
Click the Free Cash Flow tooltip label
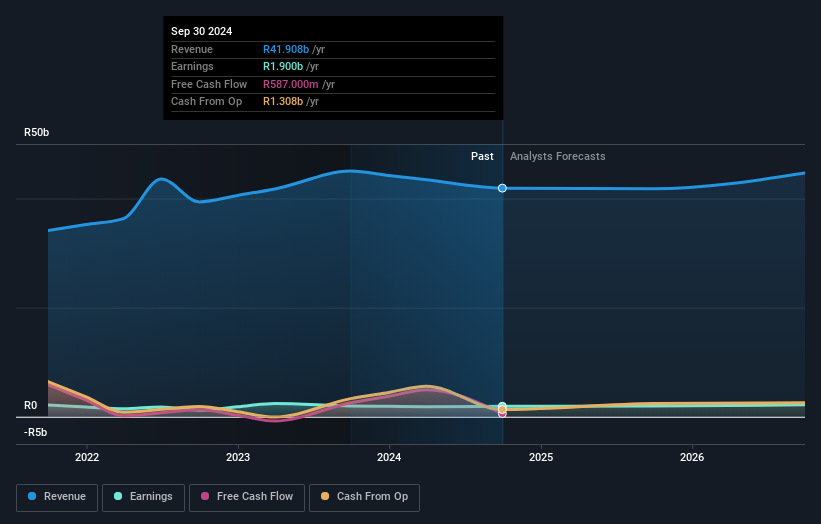pyautogui.click(x=209, y=84)
